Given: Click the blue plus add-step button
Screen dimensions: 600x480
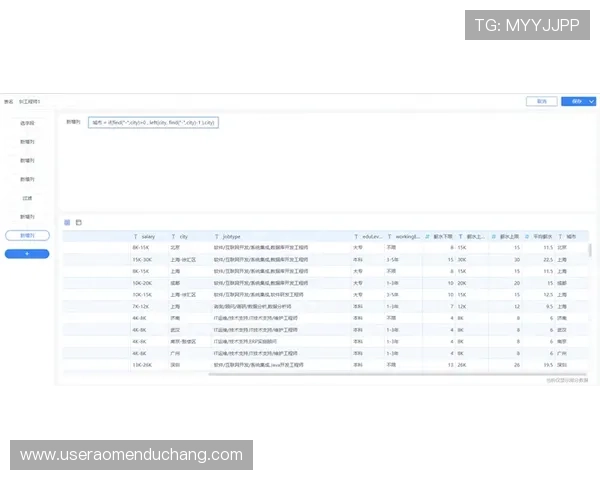Looking at the screenshot, I should [27, 254].
